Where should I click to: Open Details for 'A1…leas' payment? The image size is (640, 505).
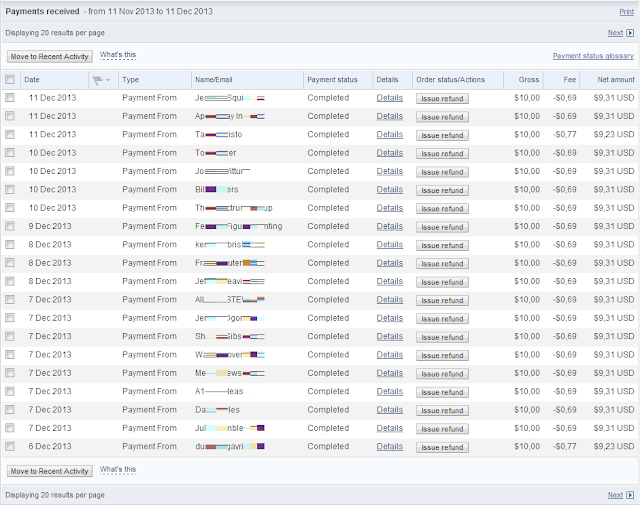pyautogui.click(x=390, y=391)
